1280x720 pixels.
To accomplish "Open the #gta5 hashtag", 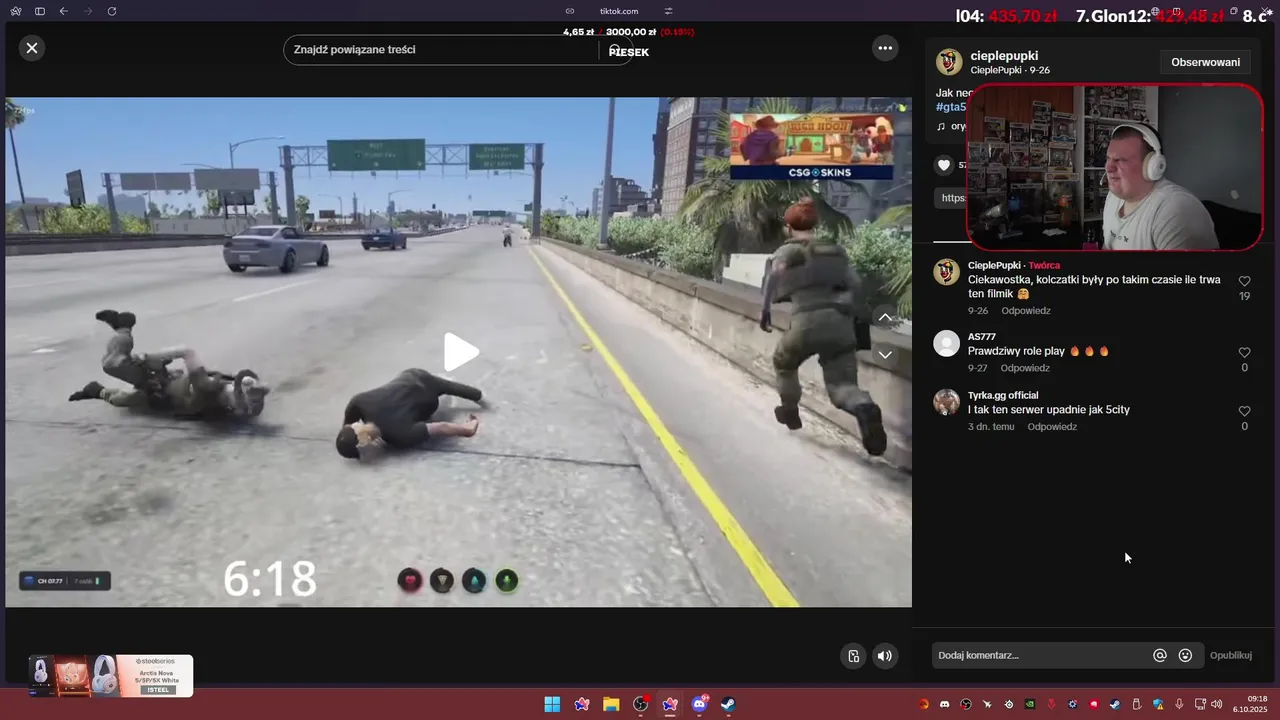I will (x=950, y=107).
